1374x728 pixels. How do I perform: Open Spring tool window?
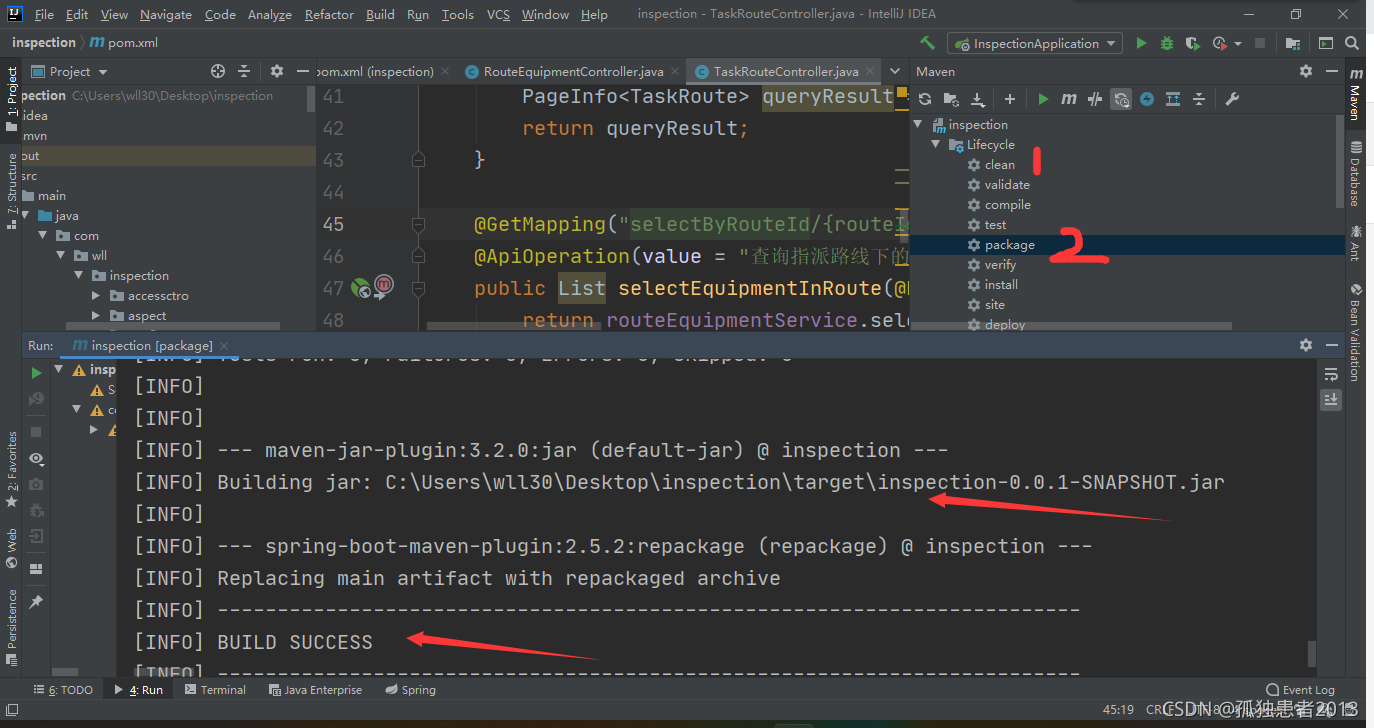pos(410,690)
